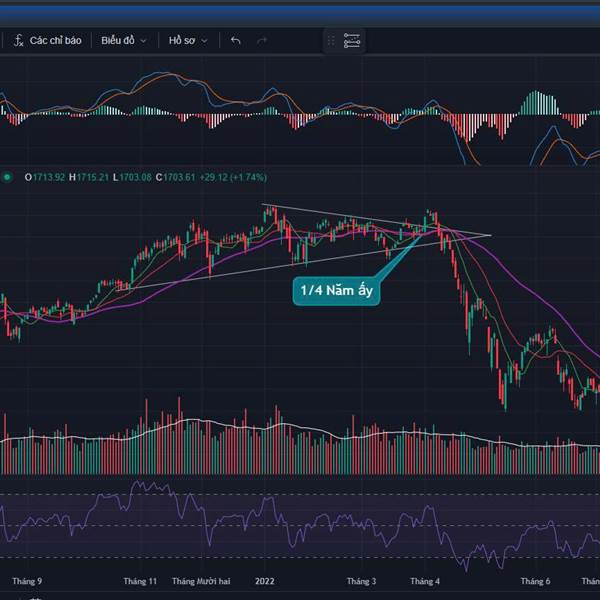The height and width of the screenshot is (600, 600).
Task: Click the Tháng 9 time axis label
Action: [x=27, y=581]
